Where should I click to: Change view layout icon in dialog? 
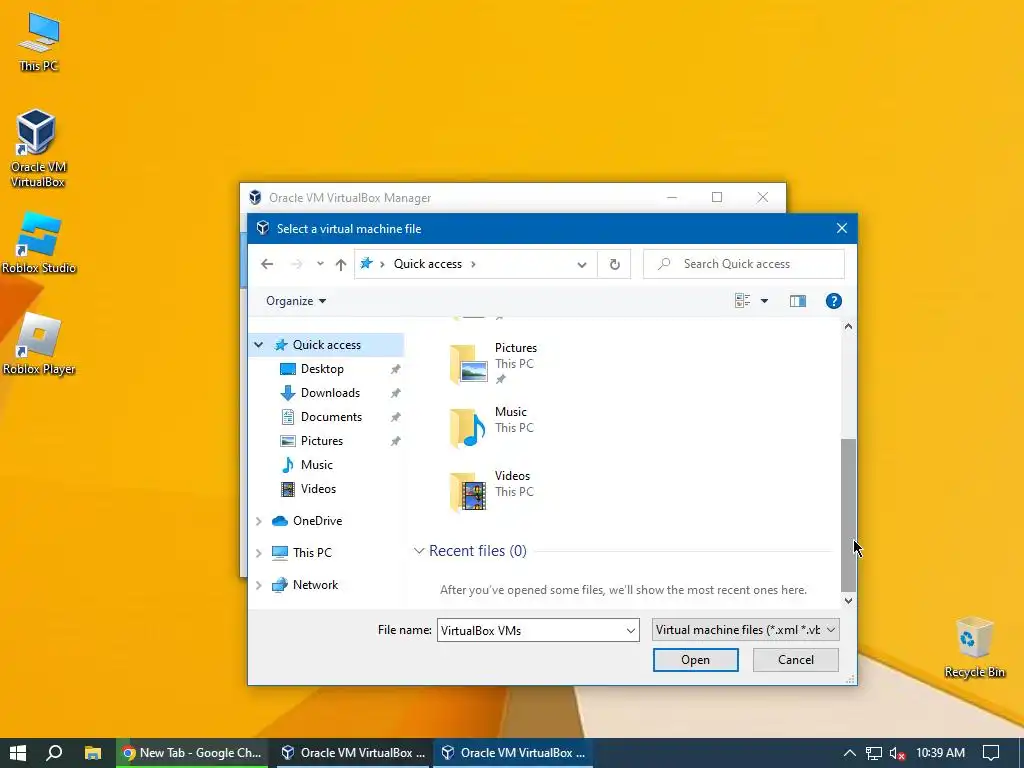743,301
